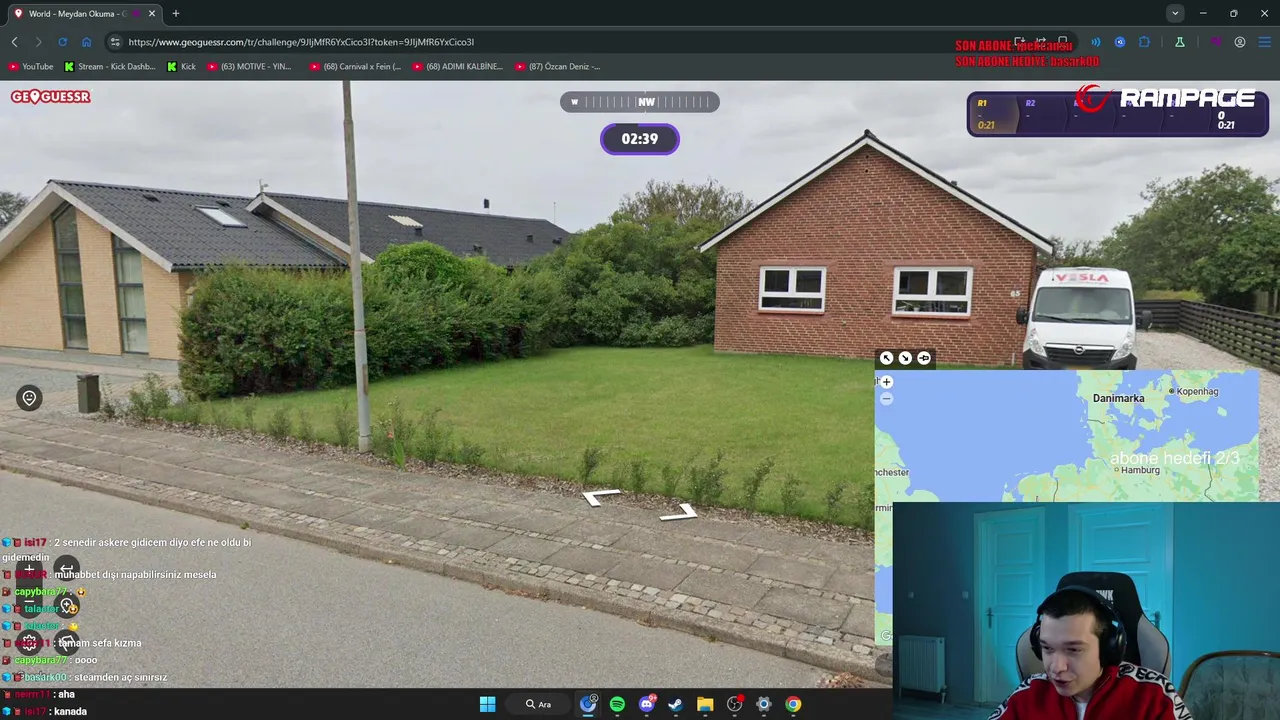This screenshot has height=720, width=1280.
Task: Click the media casting sound-wave icon
Action: [1096, 42]
